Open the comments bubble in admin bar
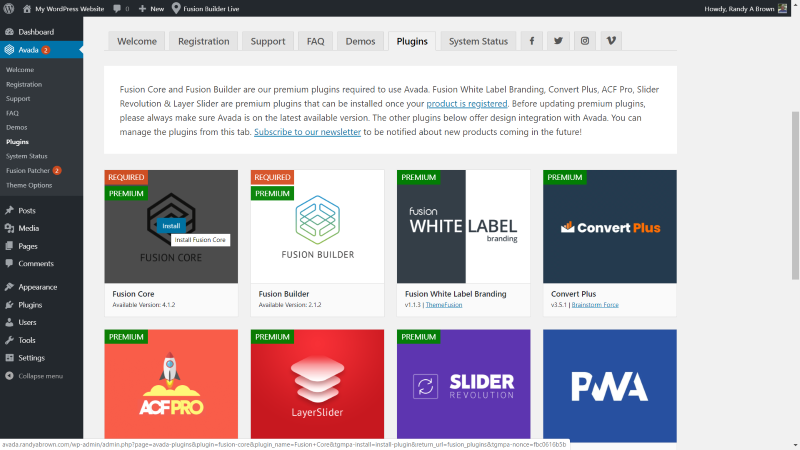This screenshot has width=800, height=450. pos(117,9)
